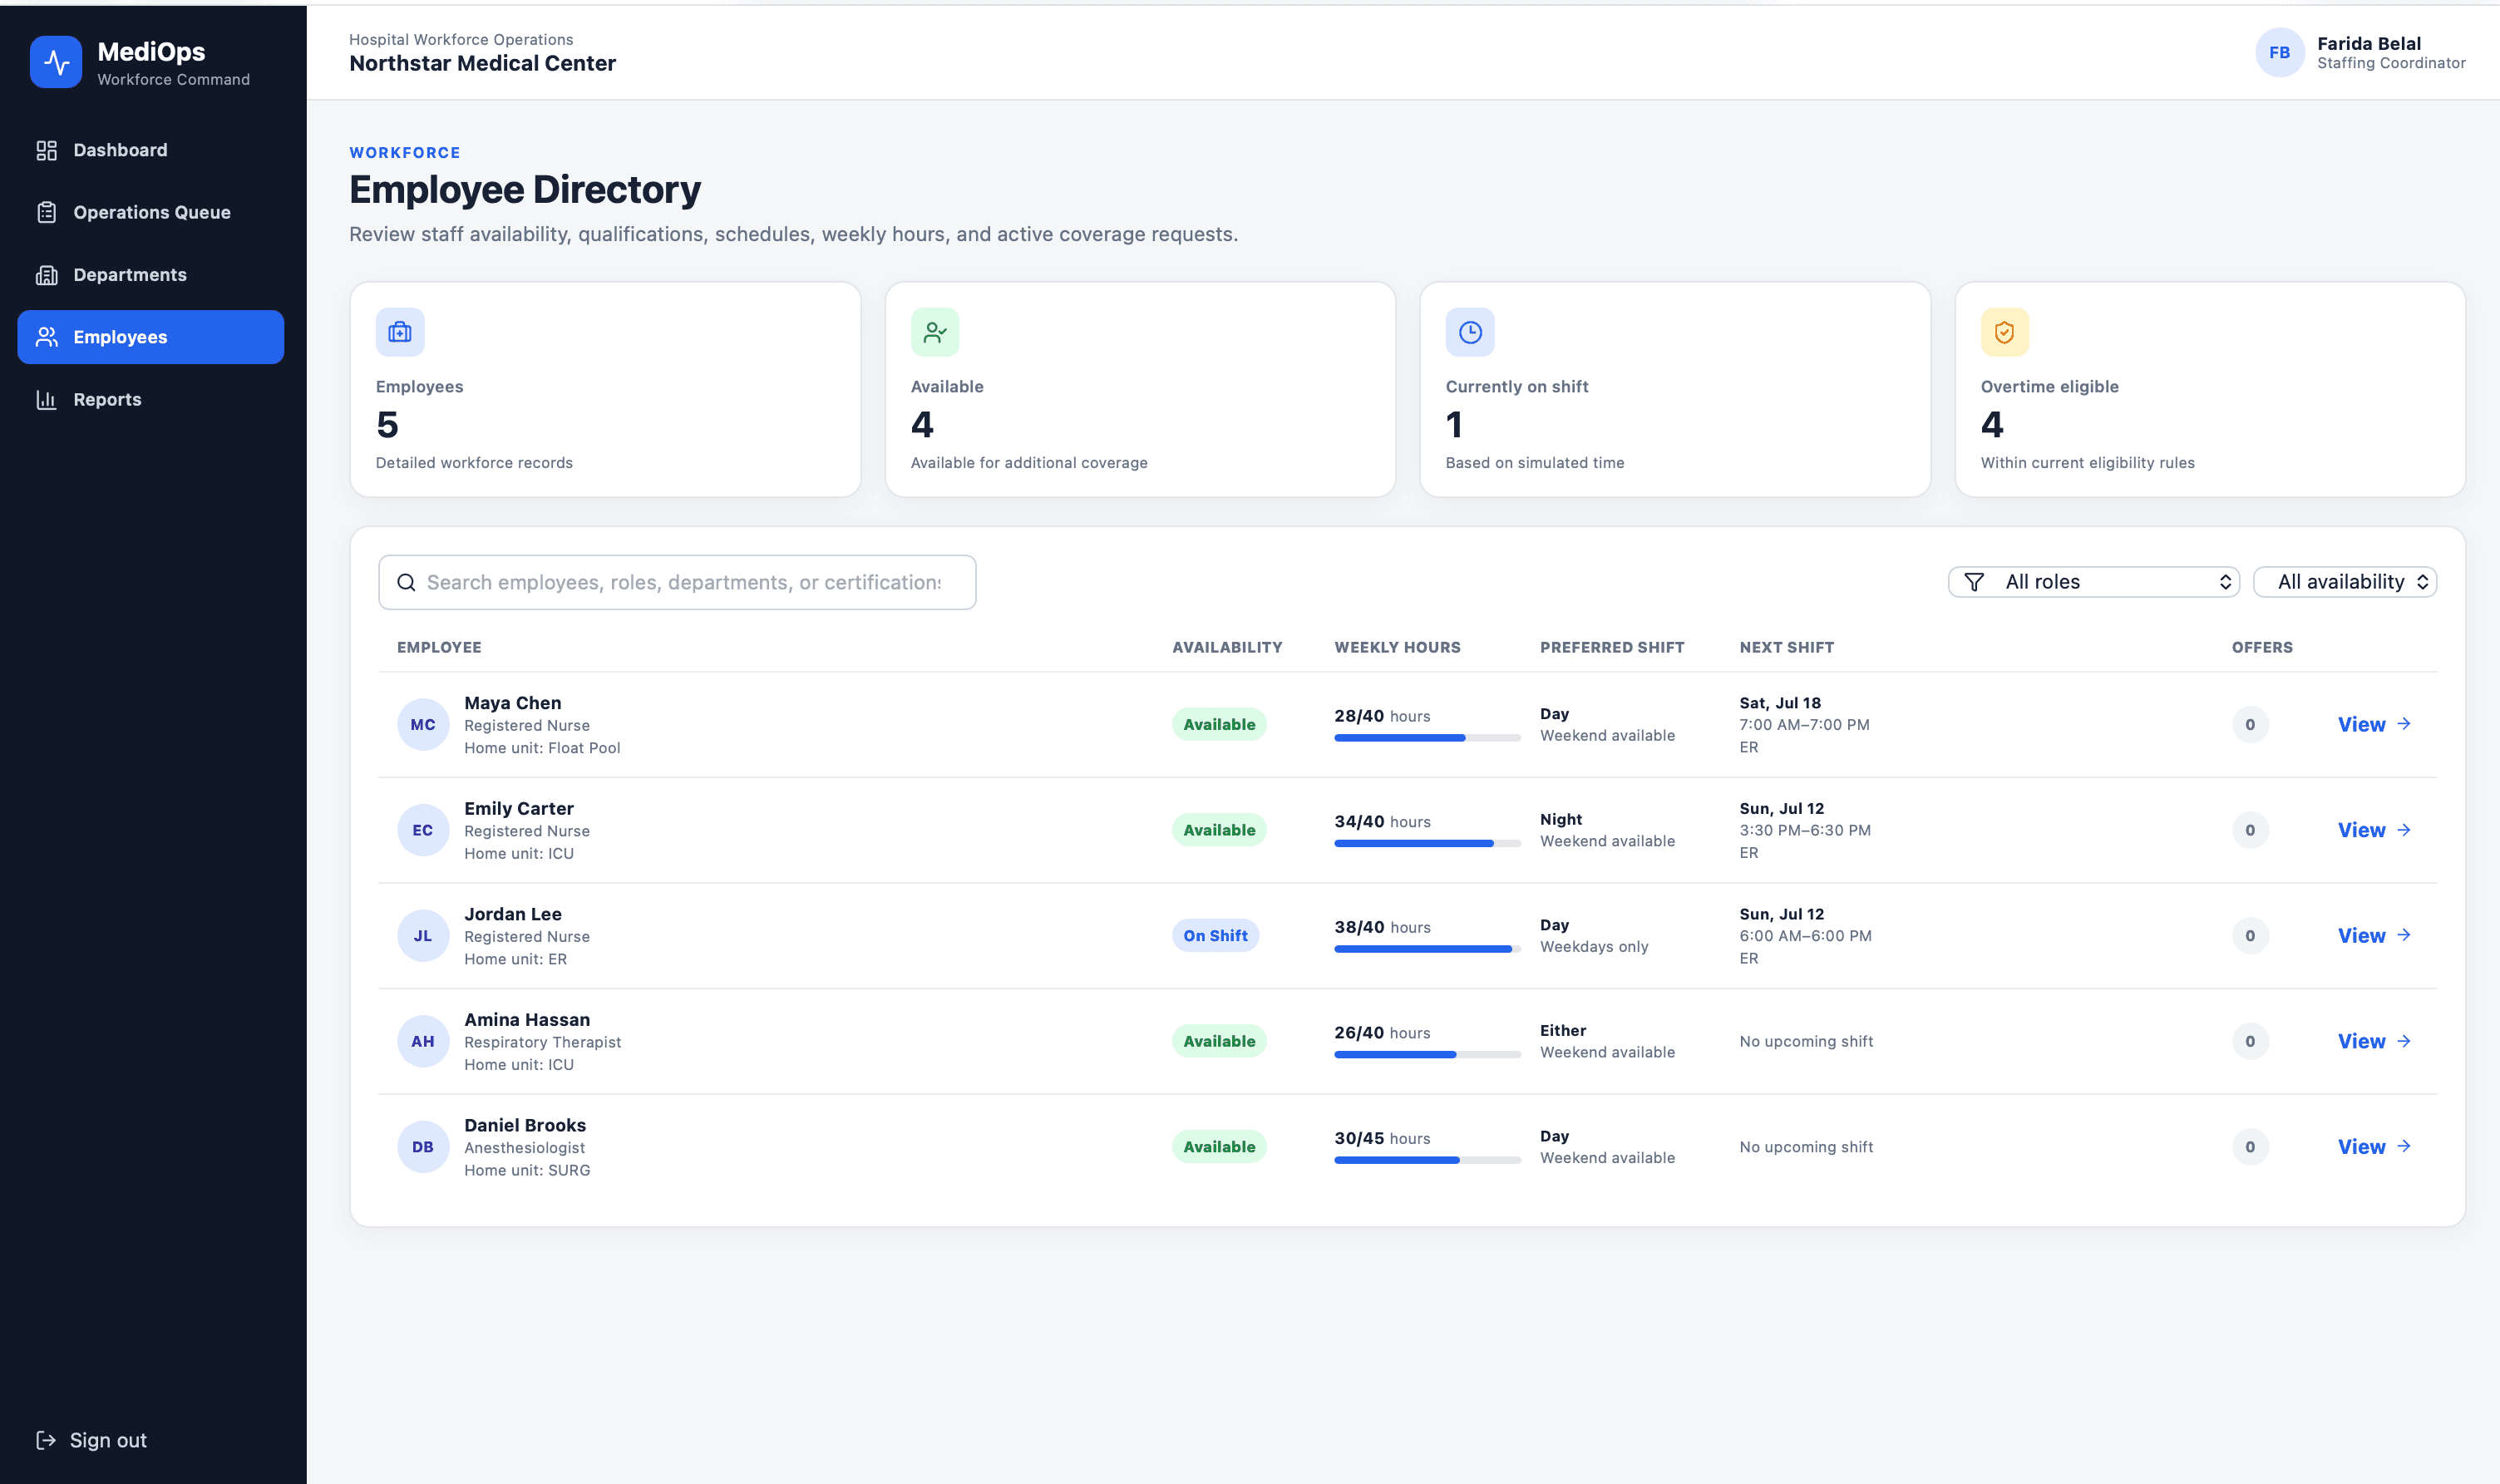Click the FB user avatar

(x=2280, y=52)
